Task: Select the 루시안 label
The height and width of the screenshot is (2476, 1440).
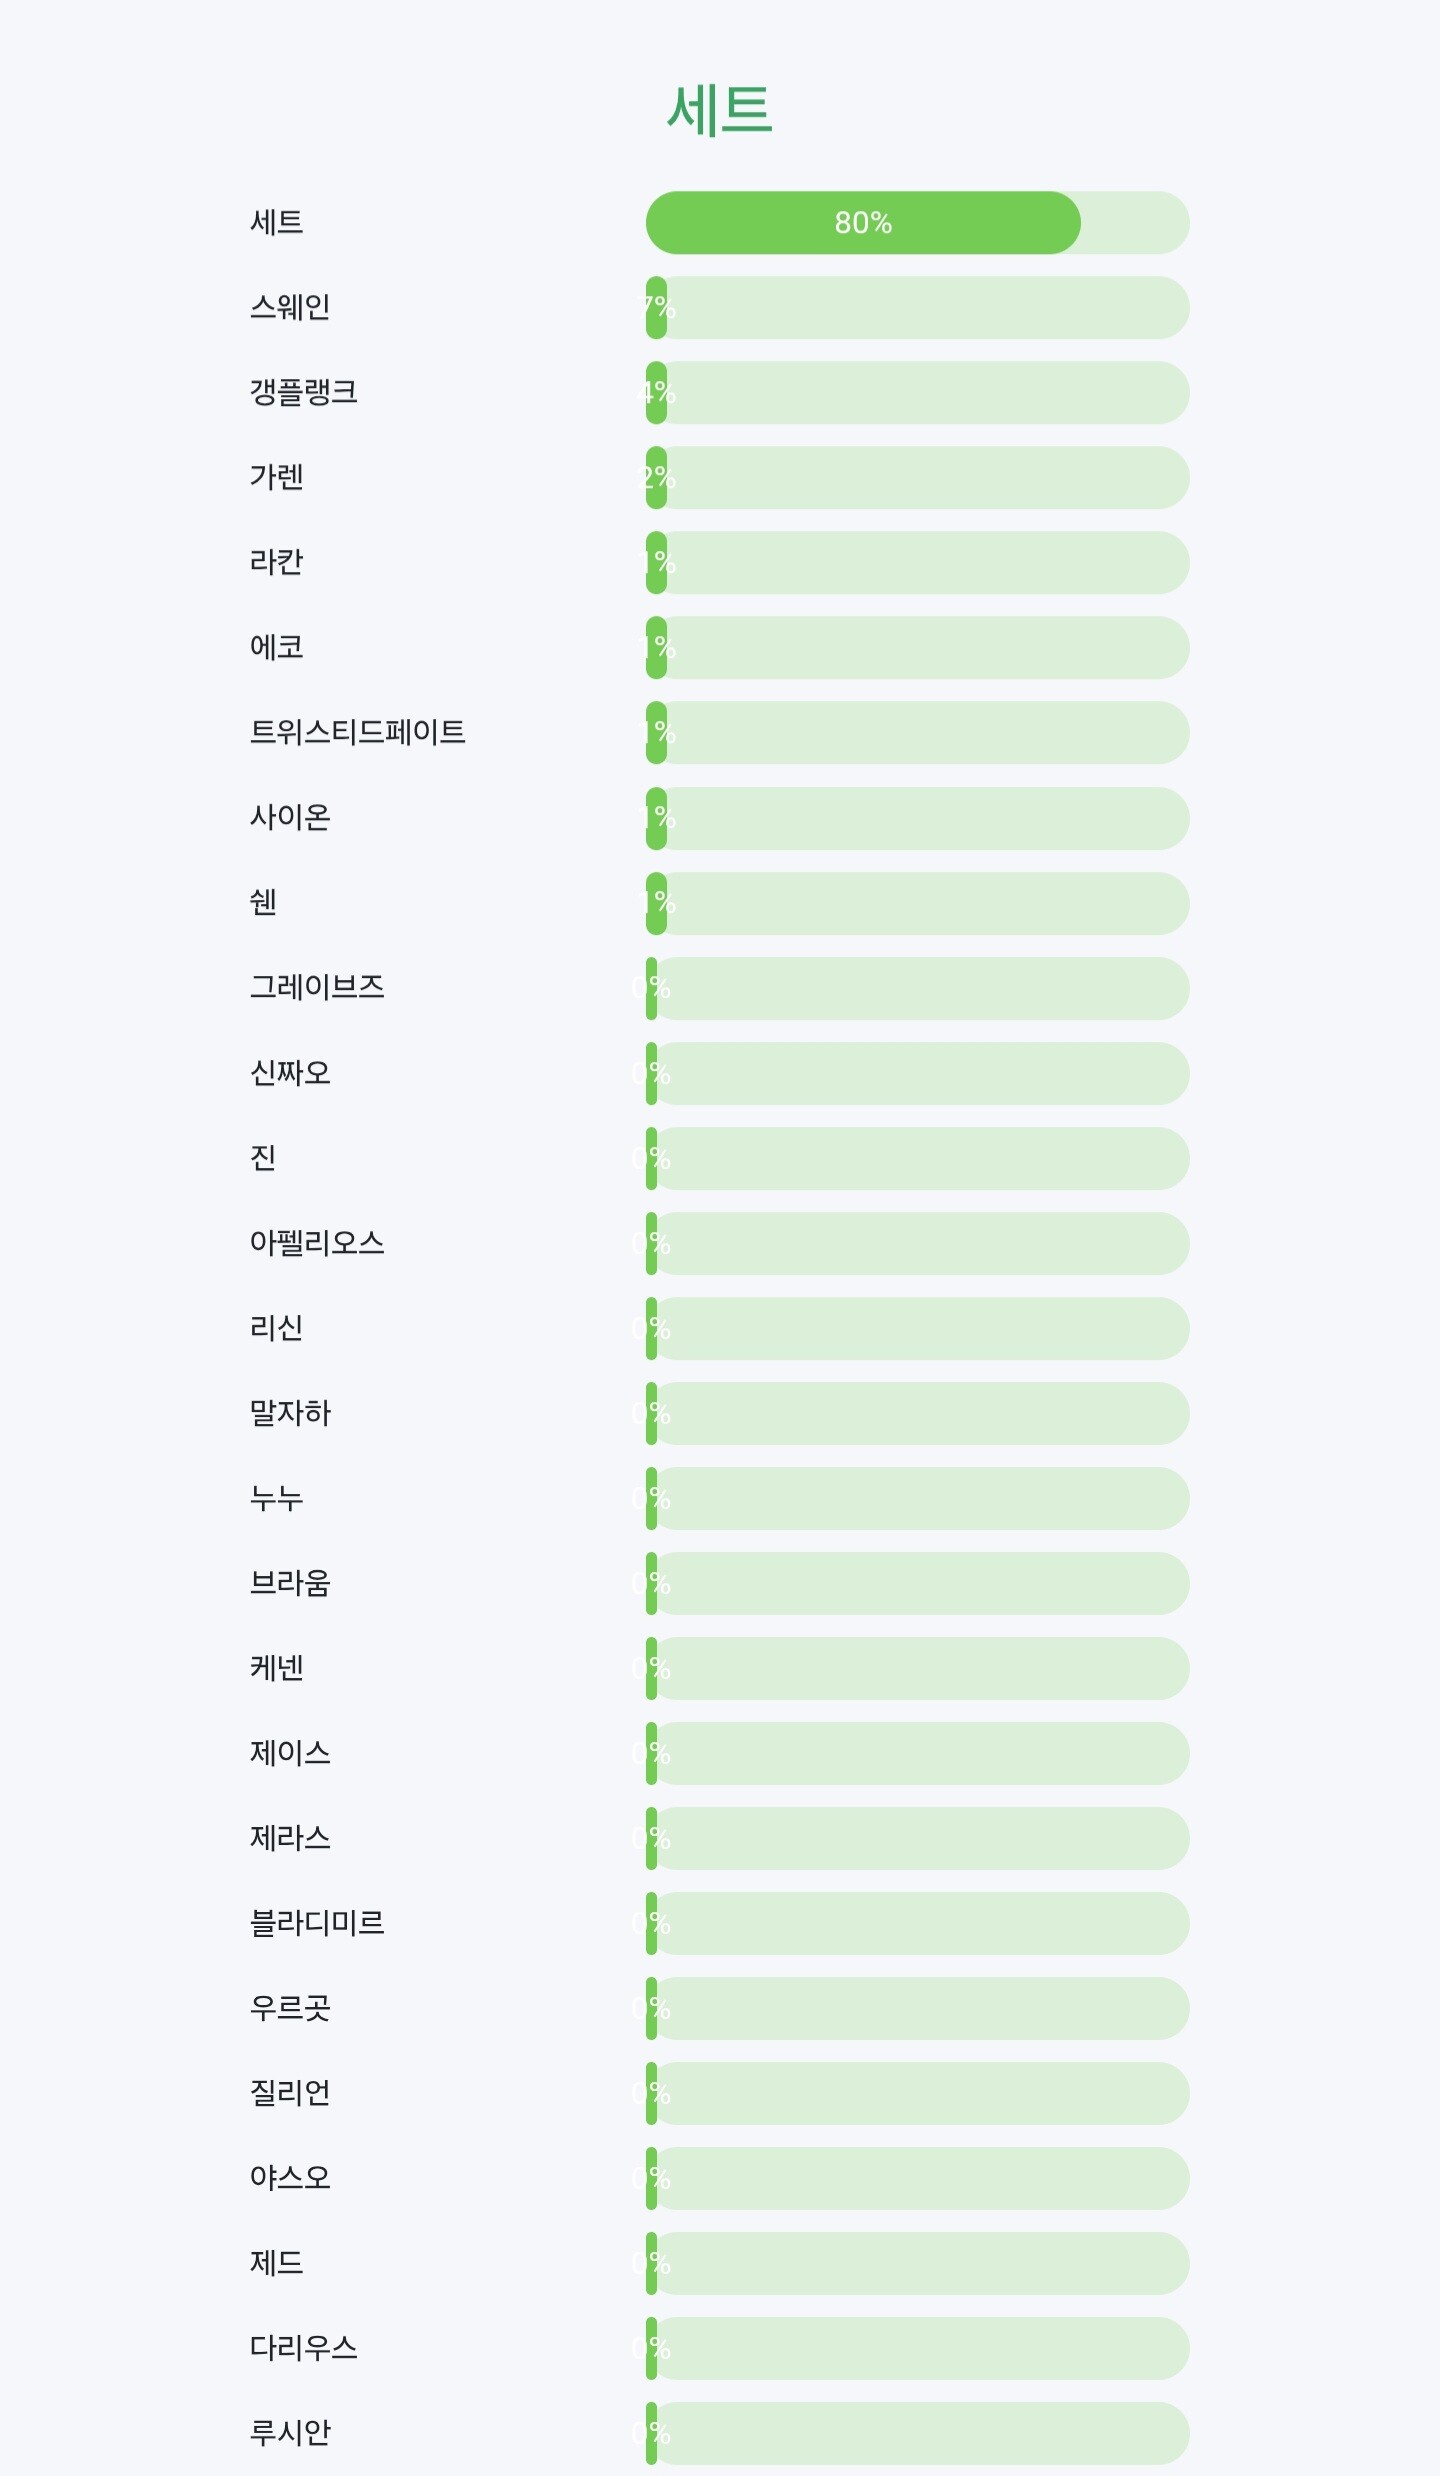Action: pos(290,2433)
